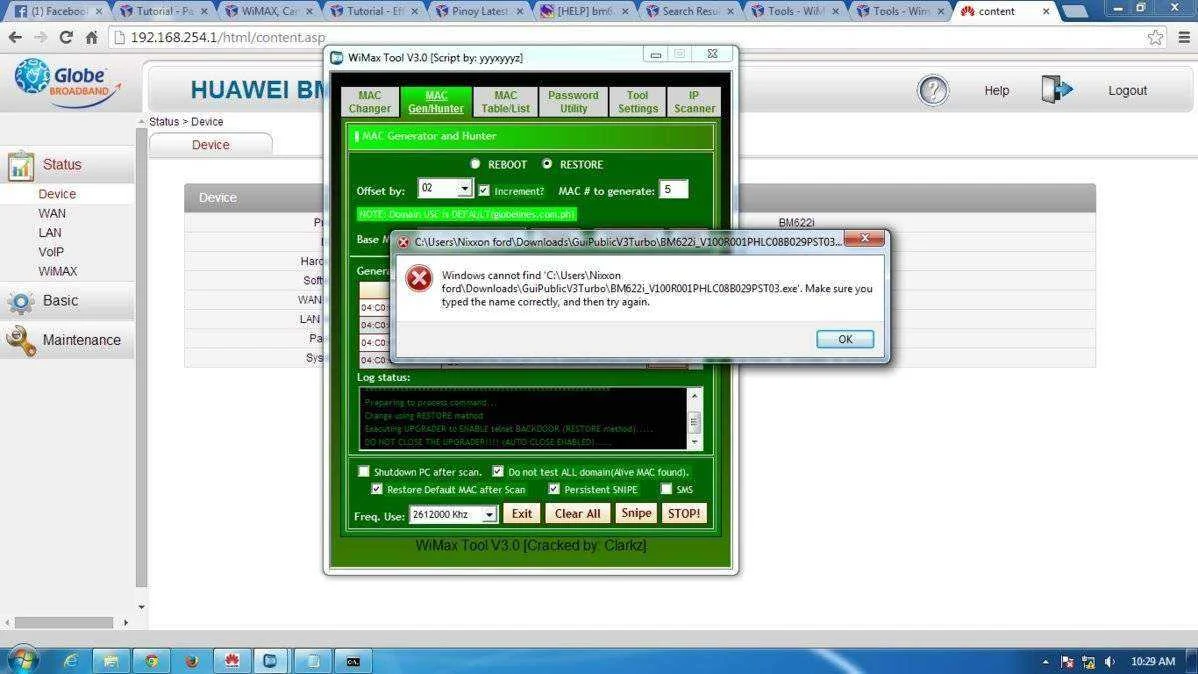The width and height of the screenshot is (1198, 674).
Task: Toggle Persistent SNIPE checkbox
Action: coord(554,489)
